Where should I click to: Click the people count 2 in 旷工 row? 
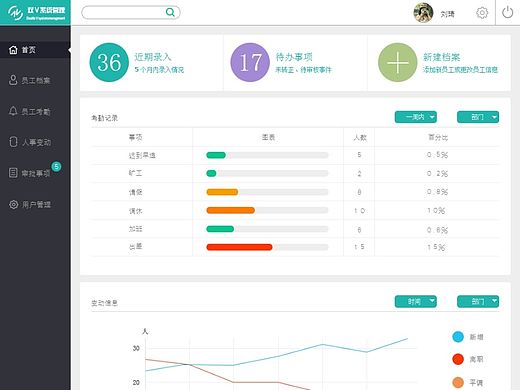[x=359, y=174]
